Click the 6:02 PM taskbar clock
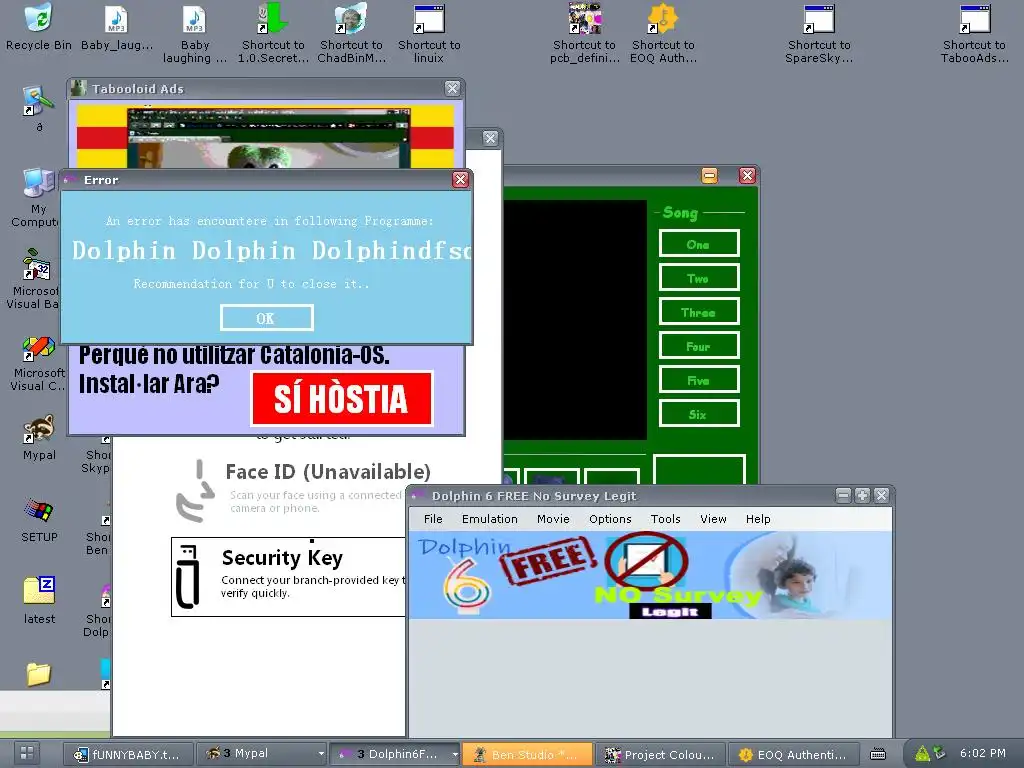The image size is (1024, 768). [x=982, y=753]
